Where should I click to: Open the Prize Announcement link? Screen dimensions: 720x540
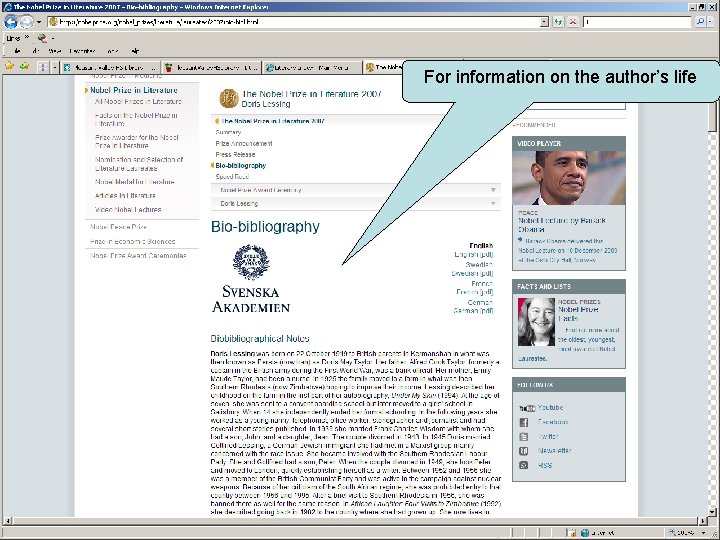(244, 144)
